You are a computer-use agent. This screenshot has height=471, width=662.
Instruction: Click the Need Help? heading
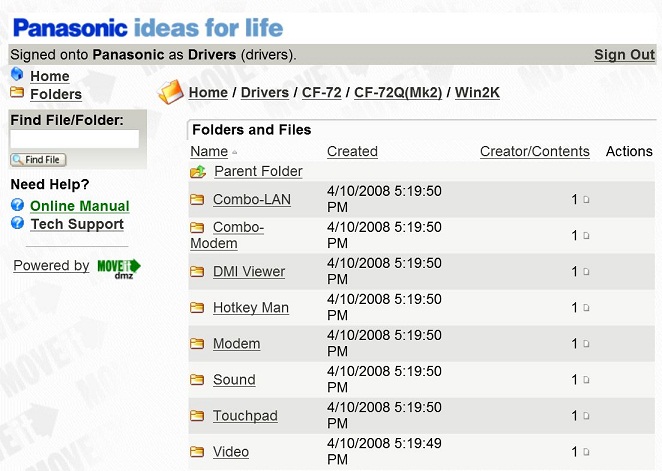point(50,184)
